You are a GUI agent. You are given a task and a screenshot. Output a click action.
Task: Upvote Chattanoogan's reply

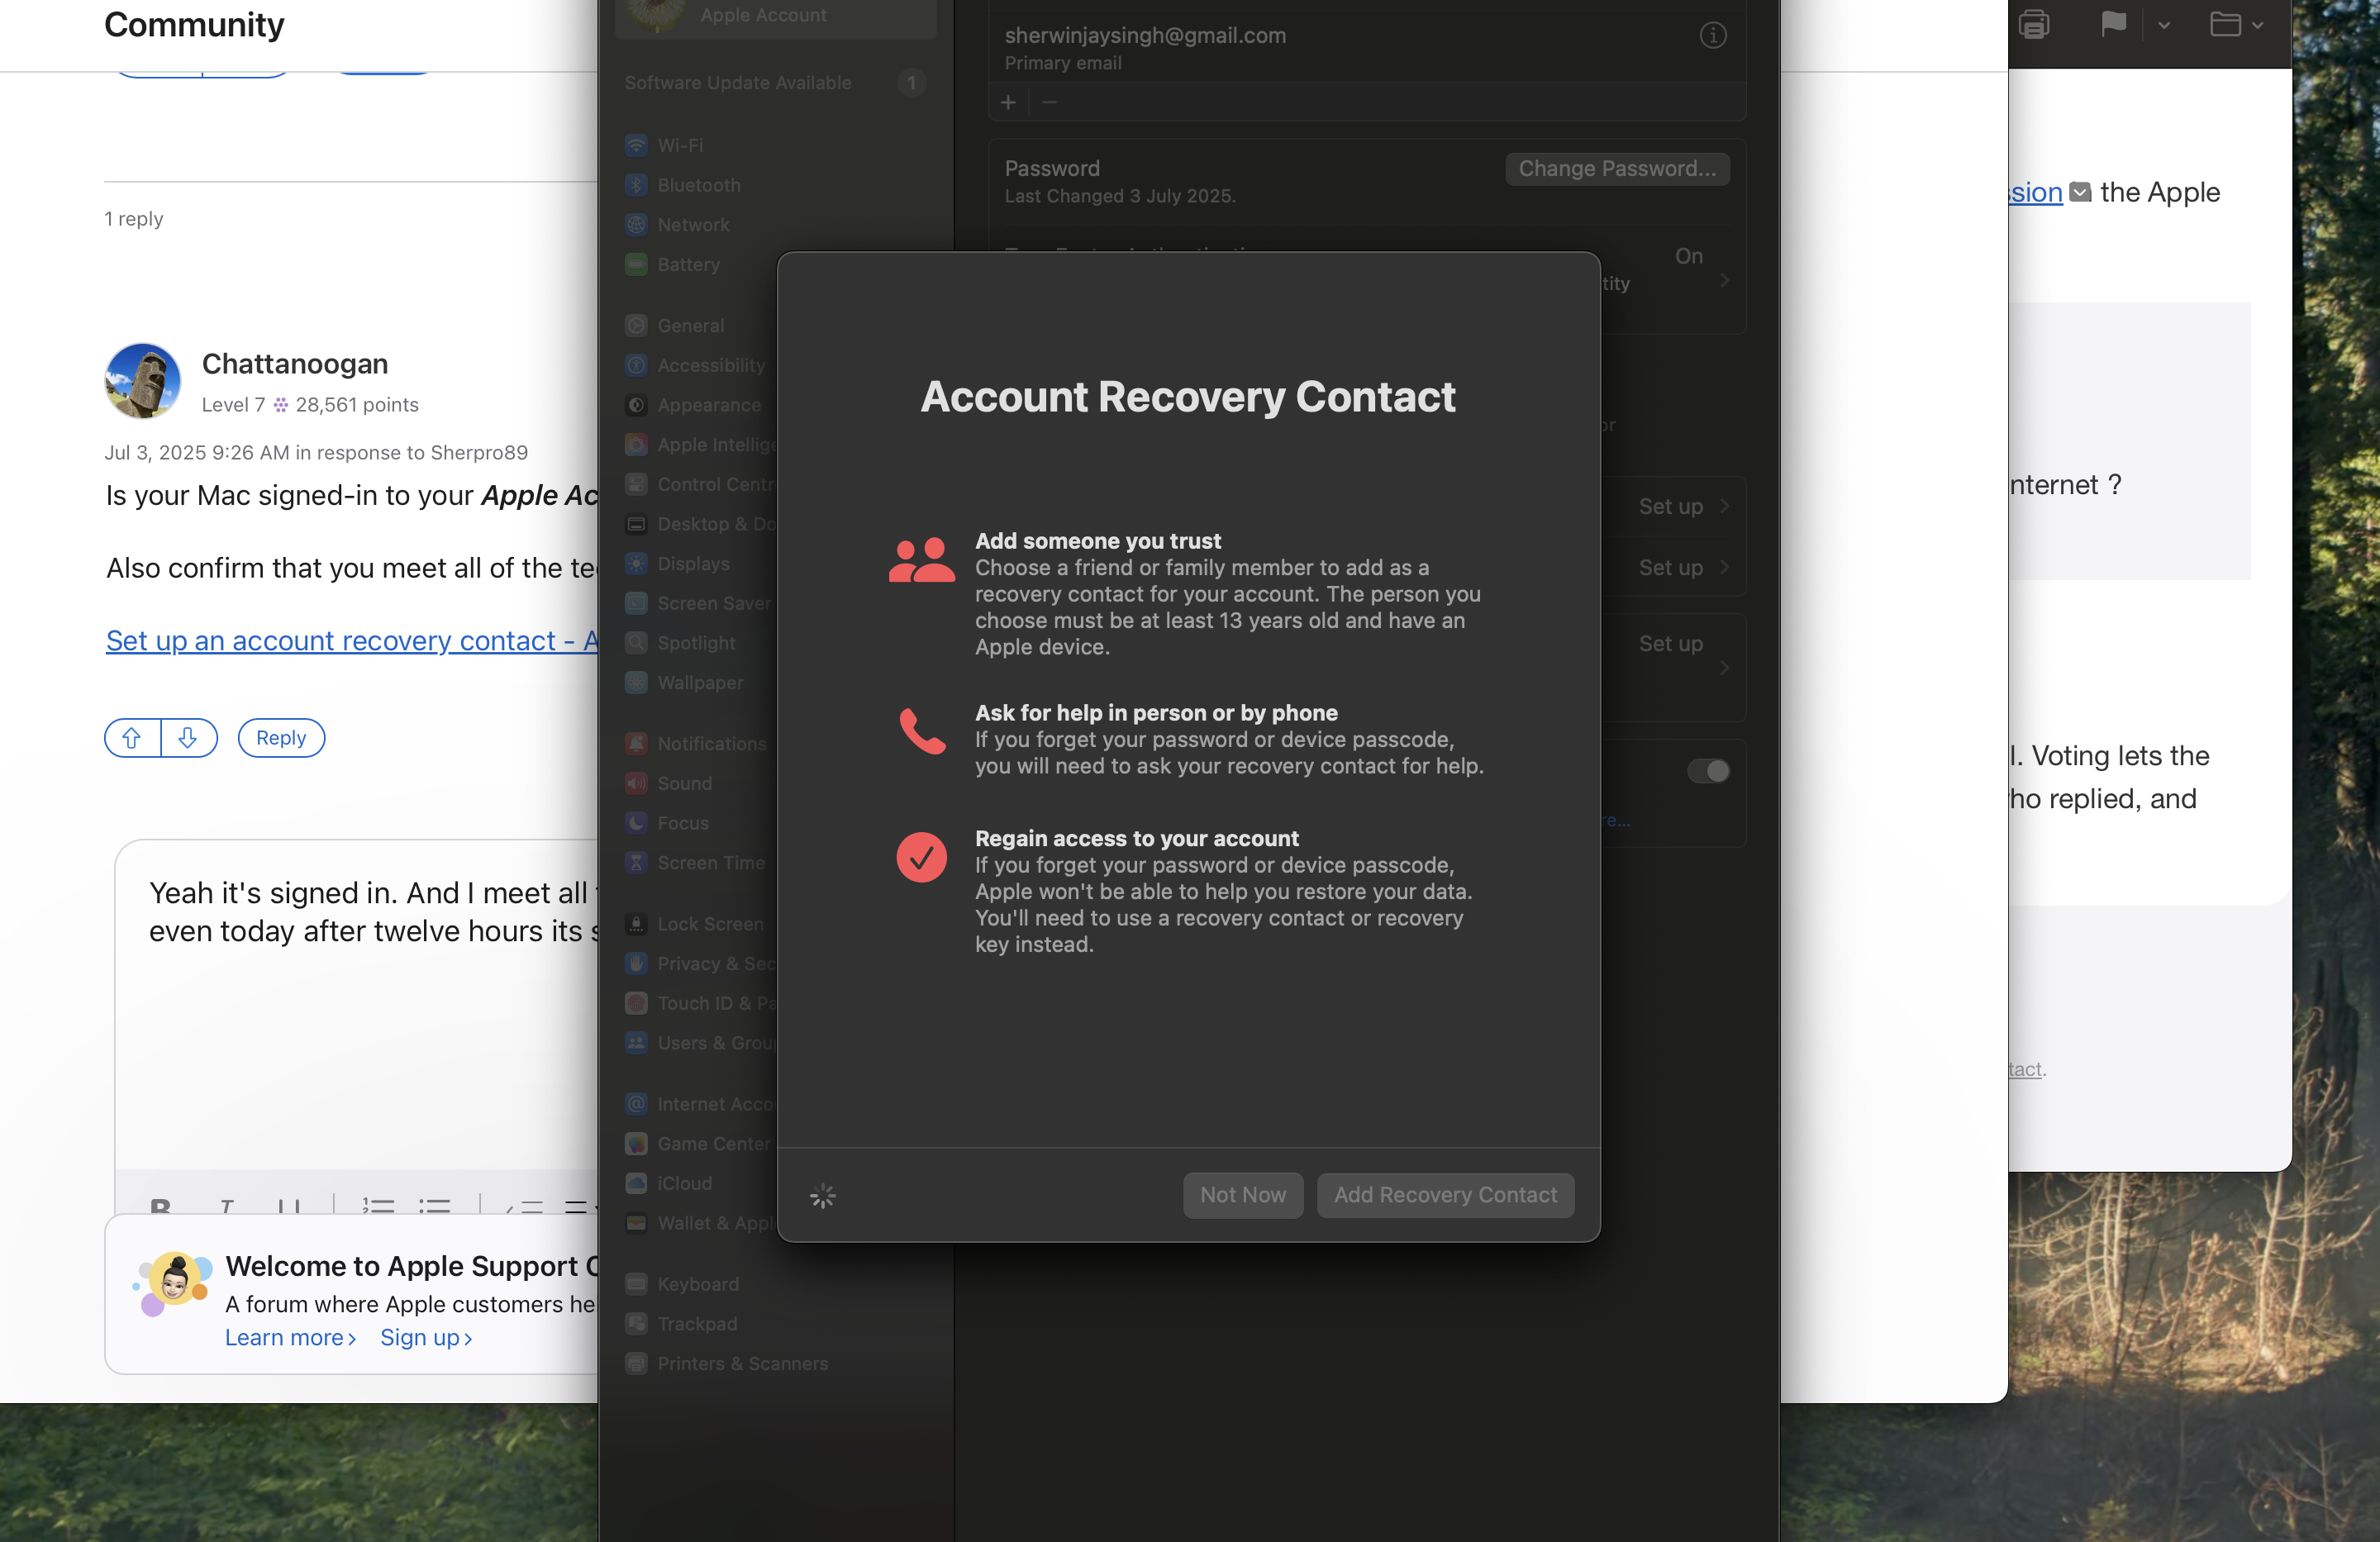click(x=132, y=738)
